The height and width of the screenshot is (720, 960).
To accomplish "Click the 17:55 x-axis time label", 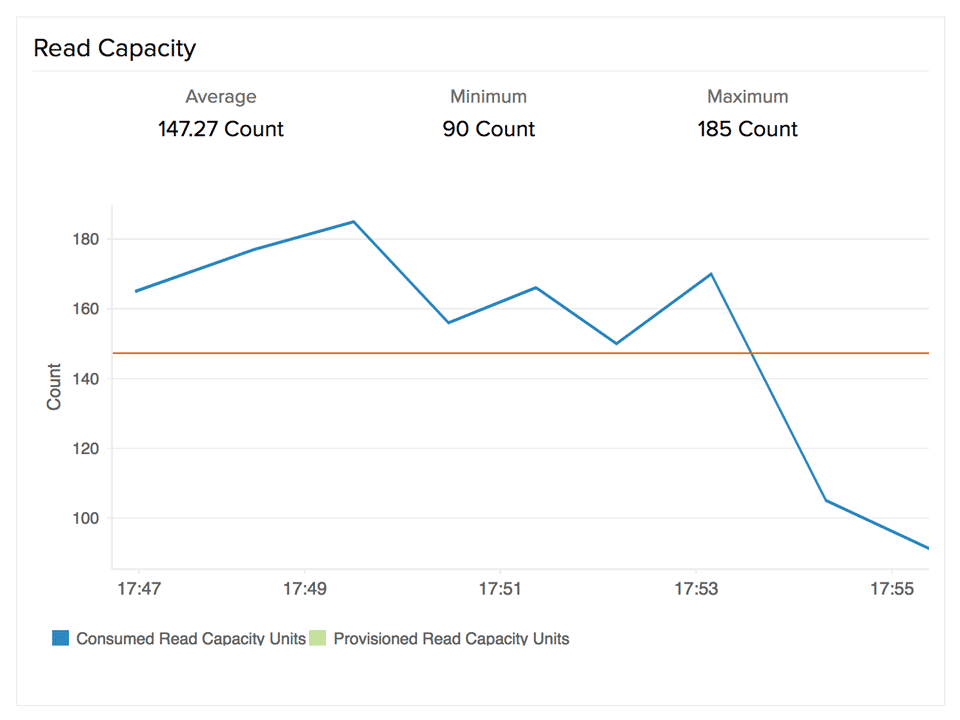I will pos(892,590).
